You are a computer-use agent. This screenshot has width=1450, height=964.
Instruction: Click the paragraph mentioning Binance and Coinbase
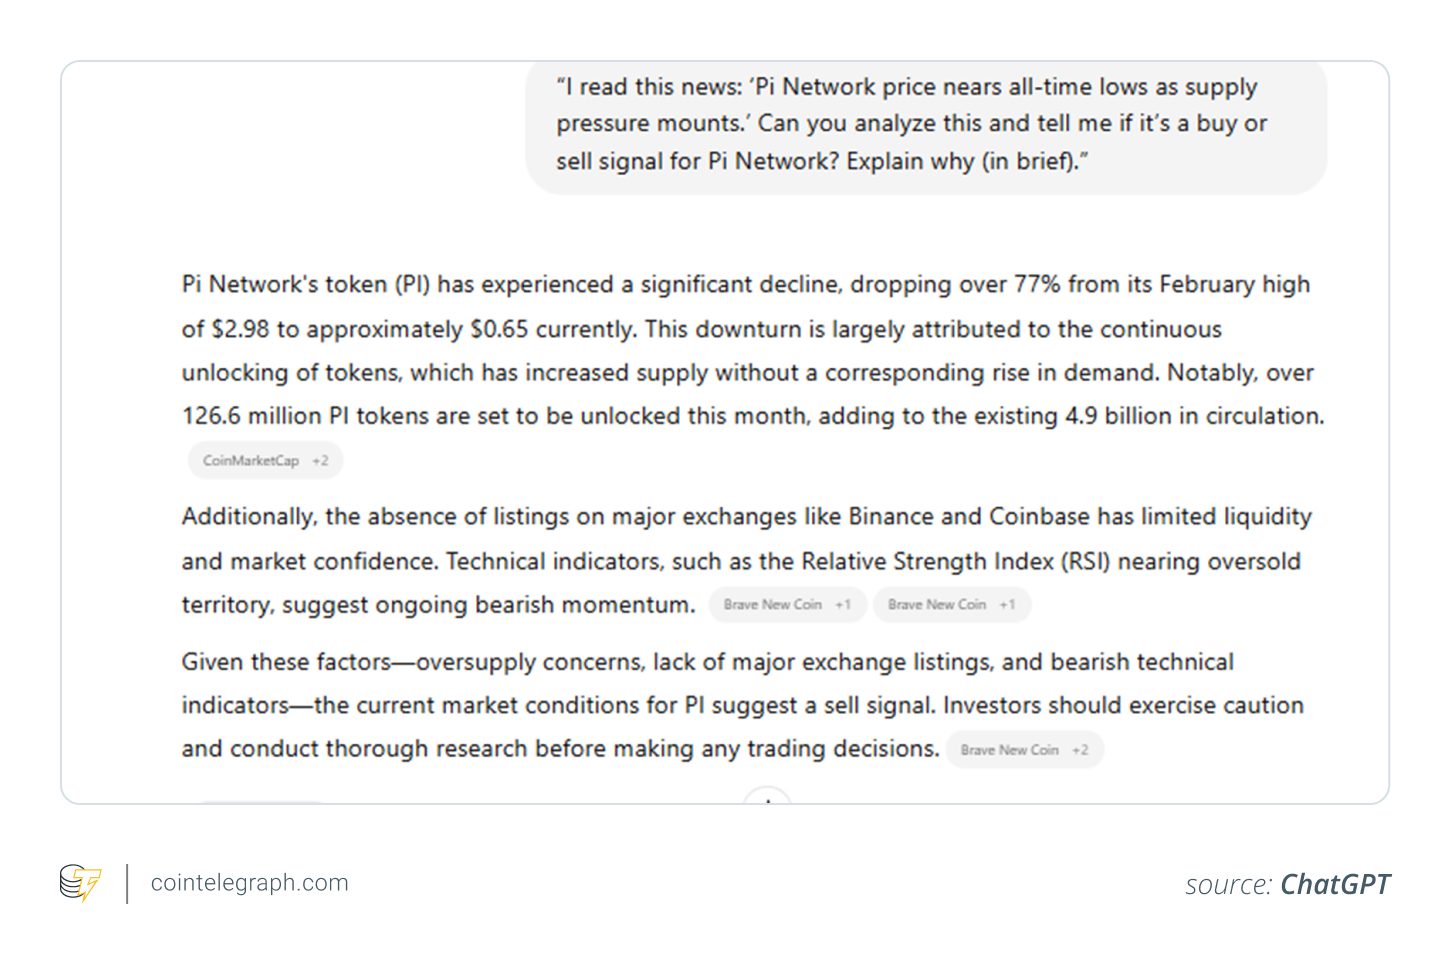click(x=745, y=560)
